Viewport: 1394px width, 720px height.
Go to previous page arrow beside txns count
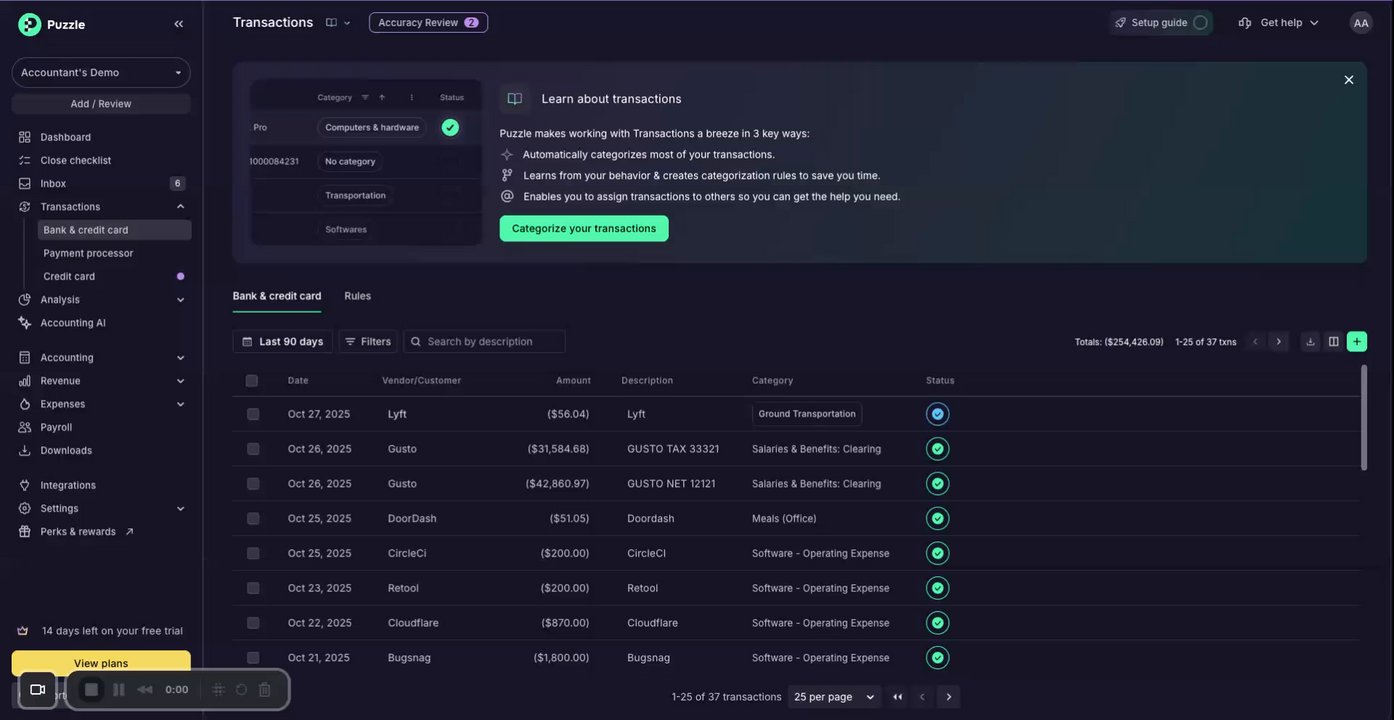click(x=1256, y=342)
